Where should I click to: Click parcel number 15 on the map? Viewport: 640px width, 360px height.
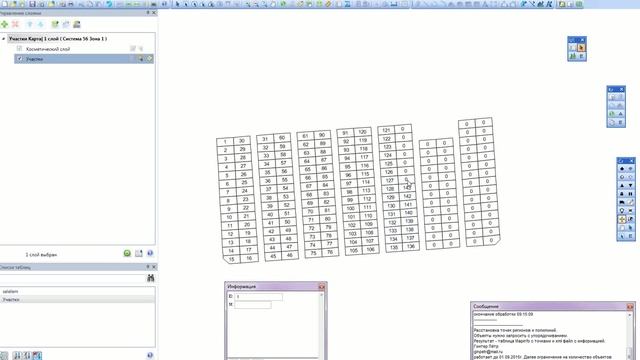(x=231, y=259)
